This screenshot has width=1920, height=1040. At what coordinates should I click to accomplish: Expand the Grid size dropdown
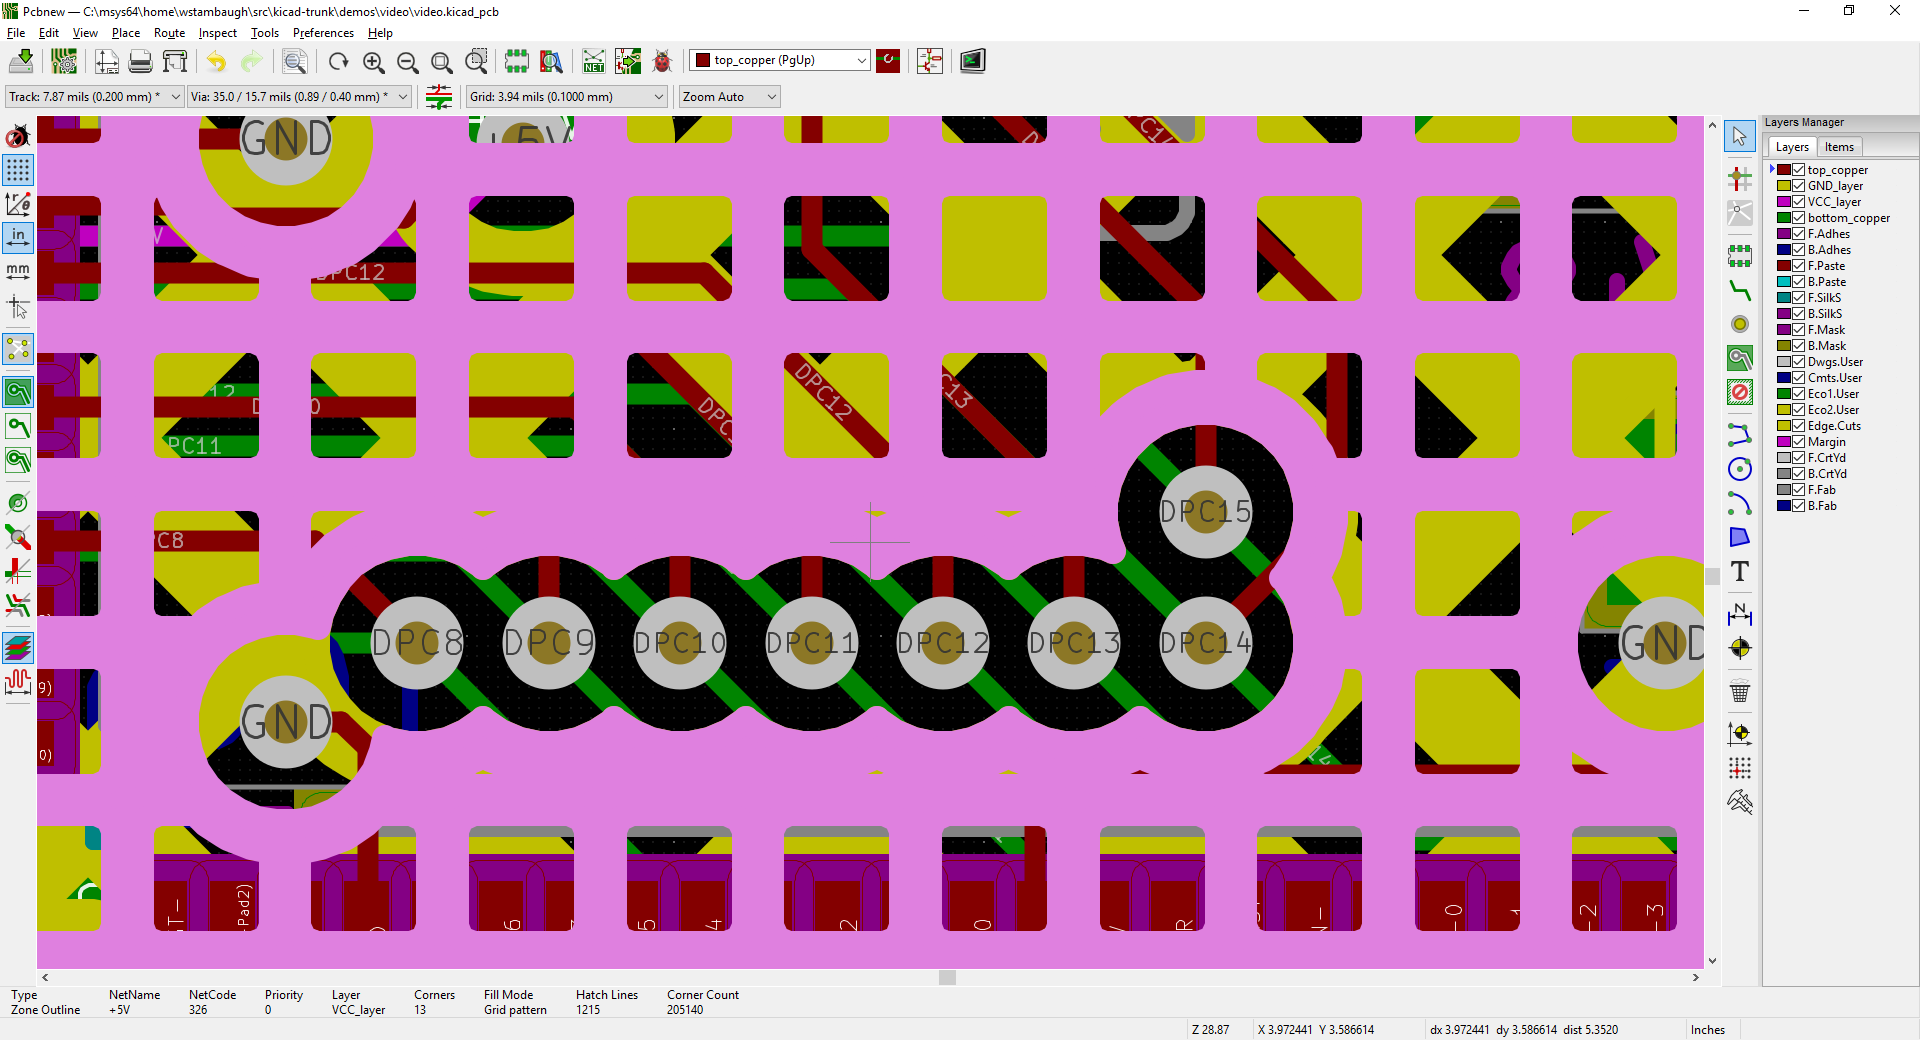(566, 97)
